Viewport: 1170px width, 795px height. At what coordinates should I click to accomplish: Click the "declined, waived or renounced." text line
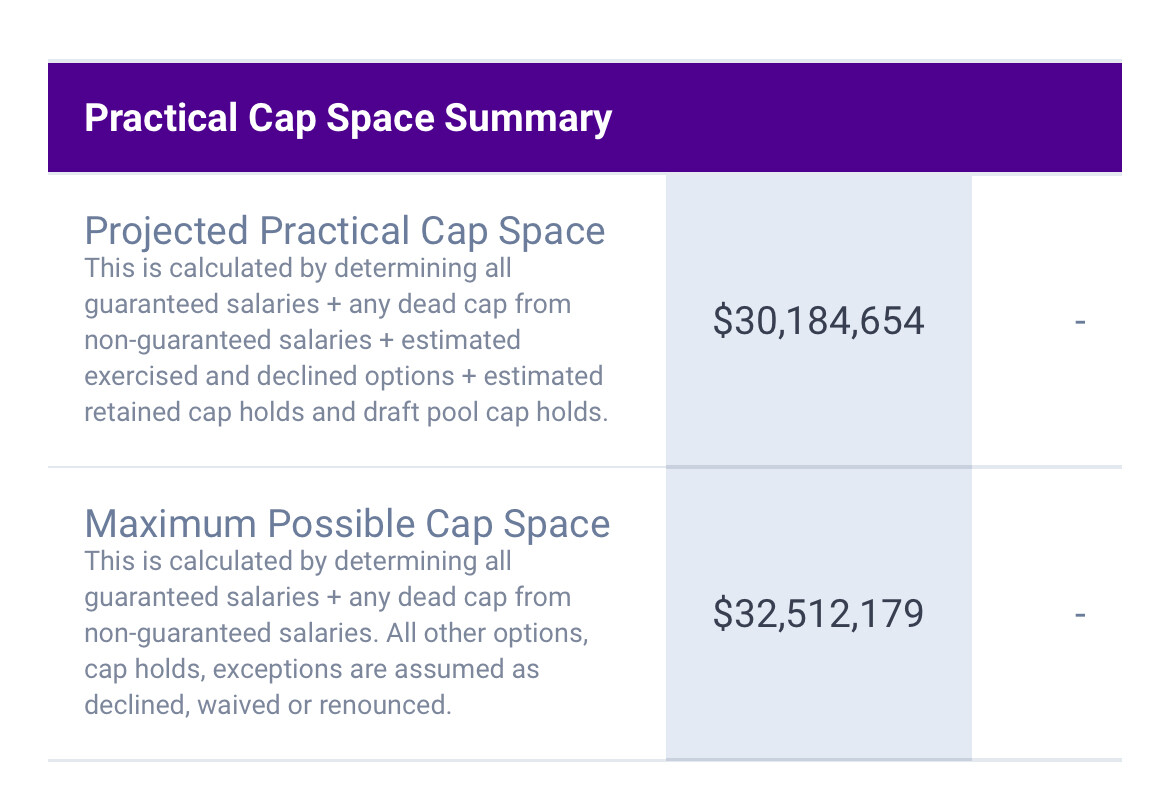[268, 705]
